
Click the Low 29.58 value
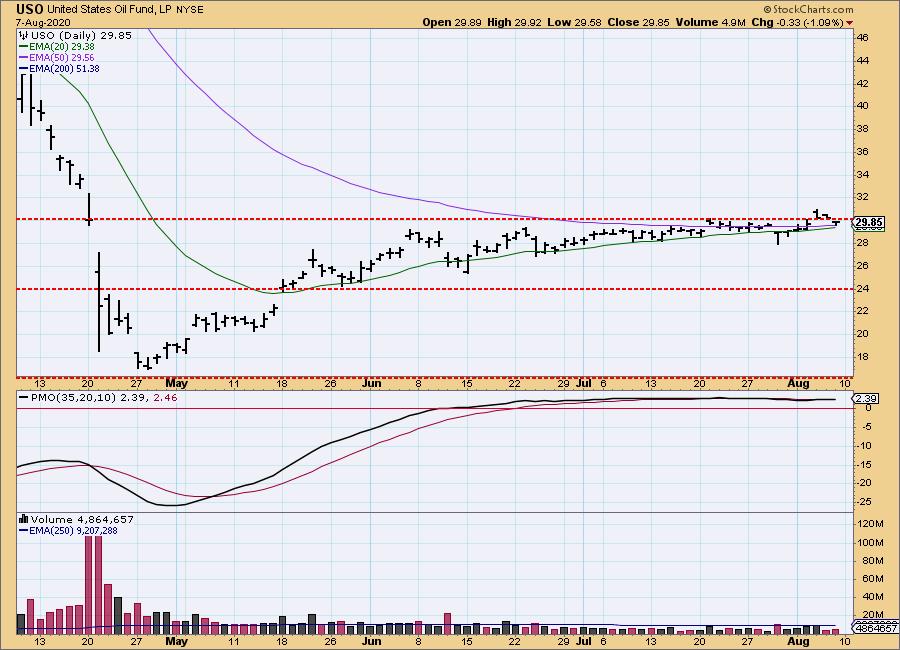(575, 22)
